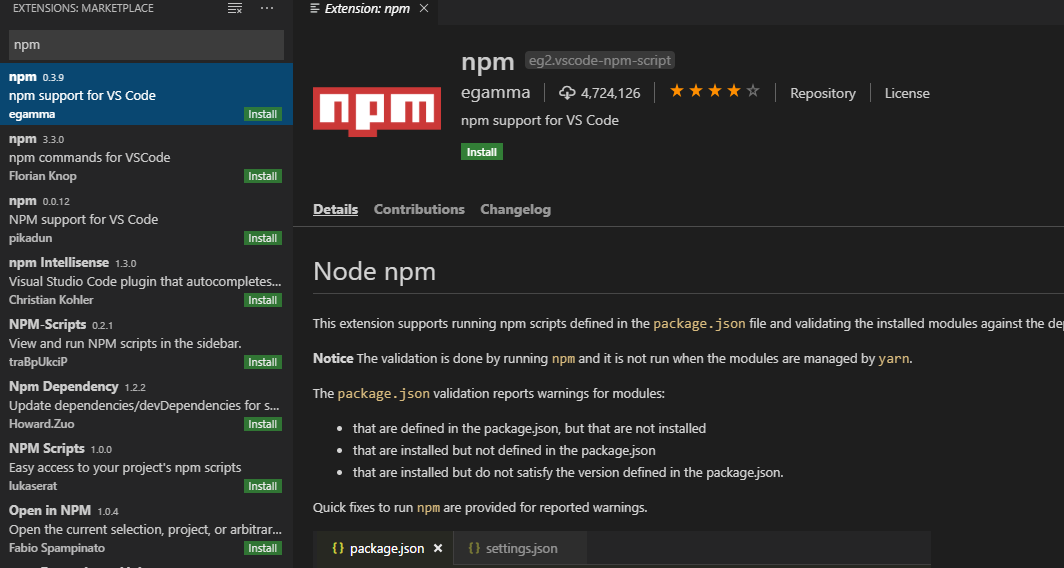This screenshot has width=1064, height=568.
Task: Select the Extension: npm editor tab
Action: (x=366, y=9)
